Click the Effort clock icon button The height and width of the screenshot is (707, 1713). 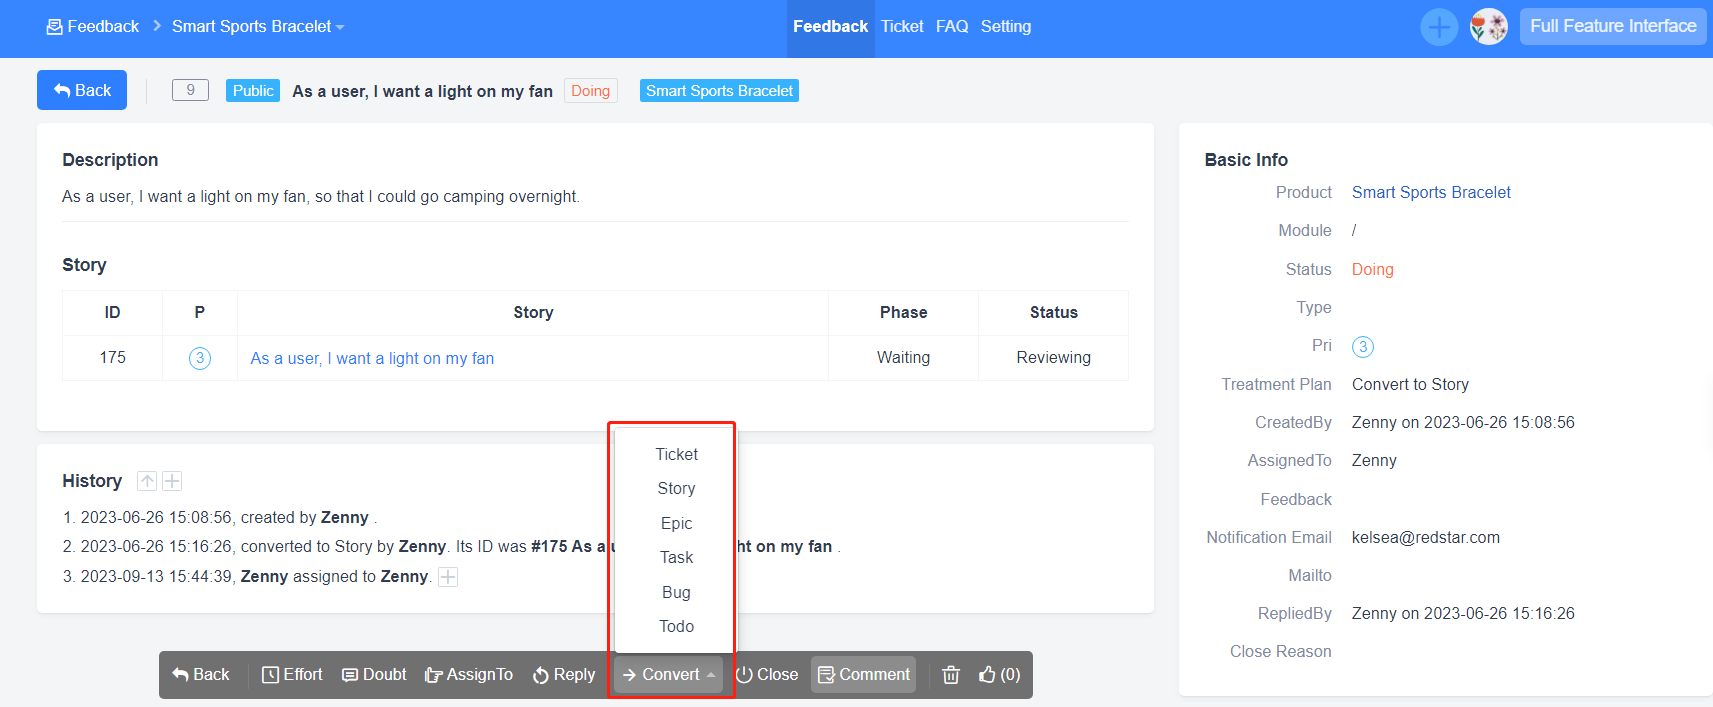pos(271,675)
